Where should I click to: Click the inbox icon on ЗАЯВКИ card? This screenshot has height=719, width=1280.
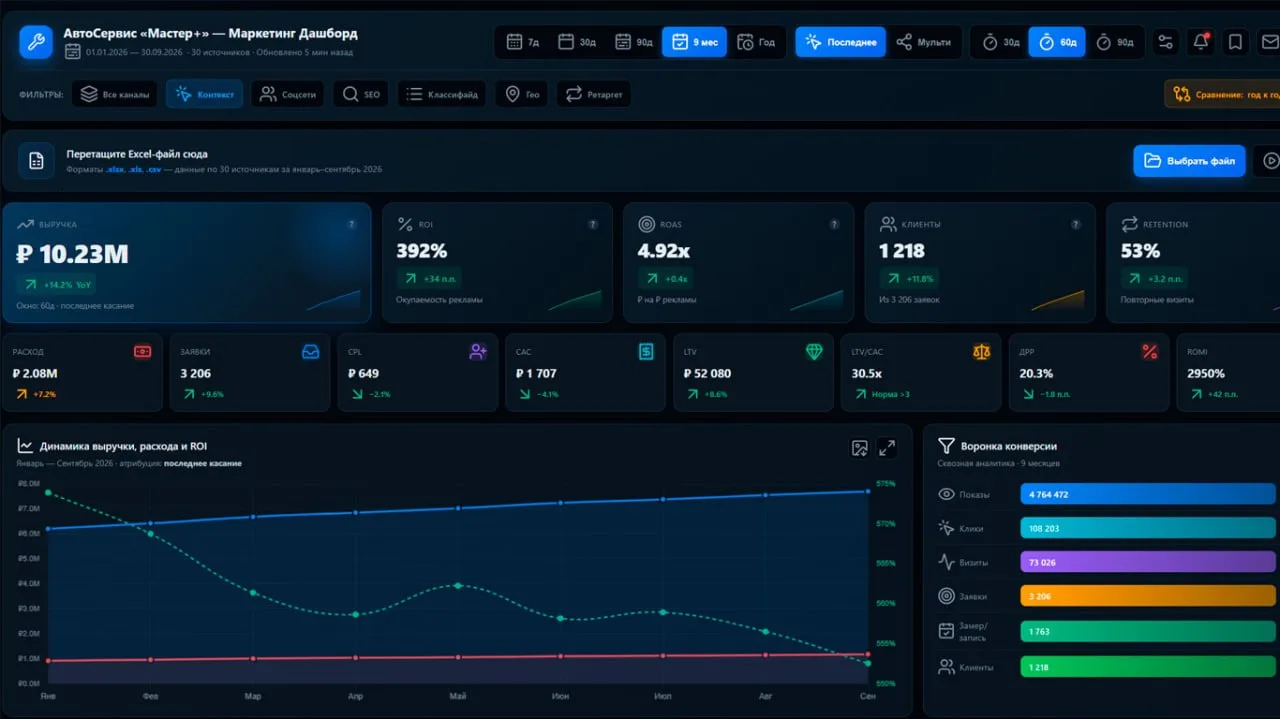point(311,352)
